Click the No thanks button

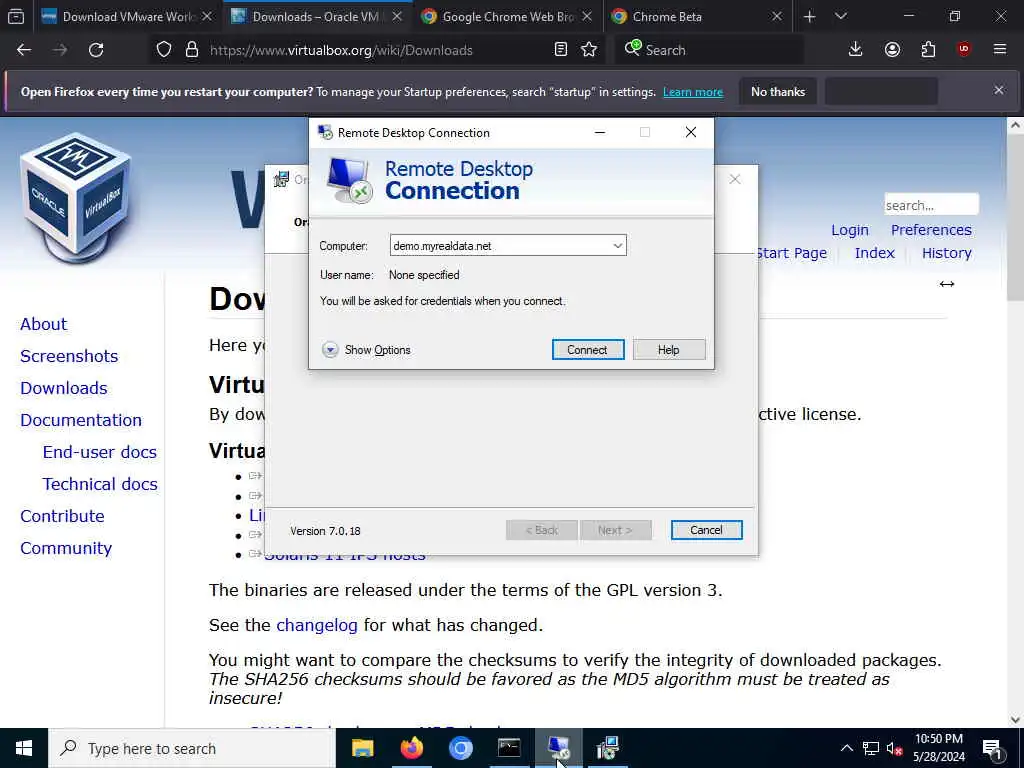click(778, 91)
